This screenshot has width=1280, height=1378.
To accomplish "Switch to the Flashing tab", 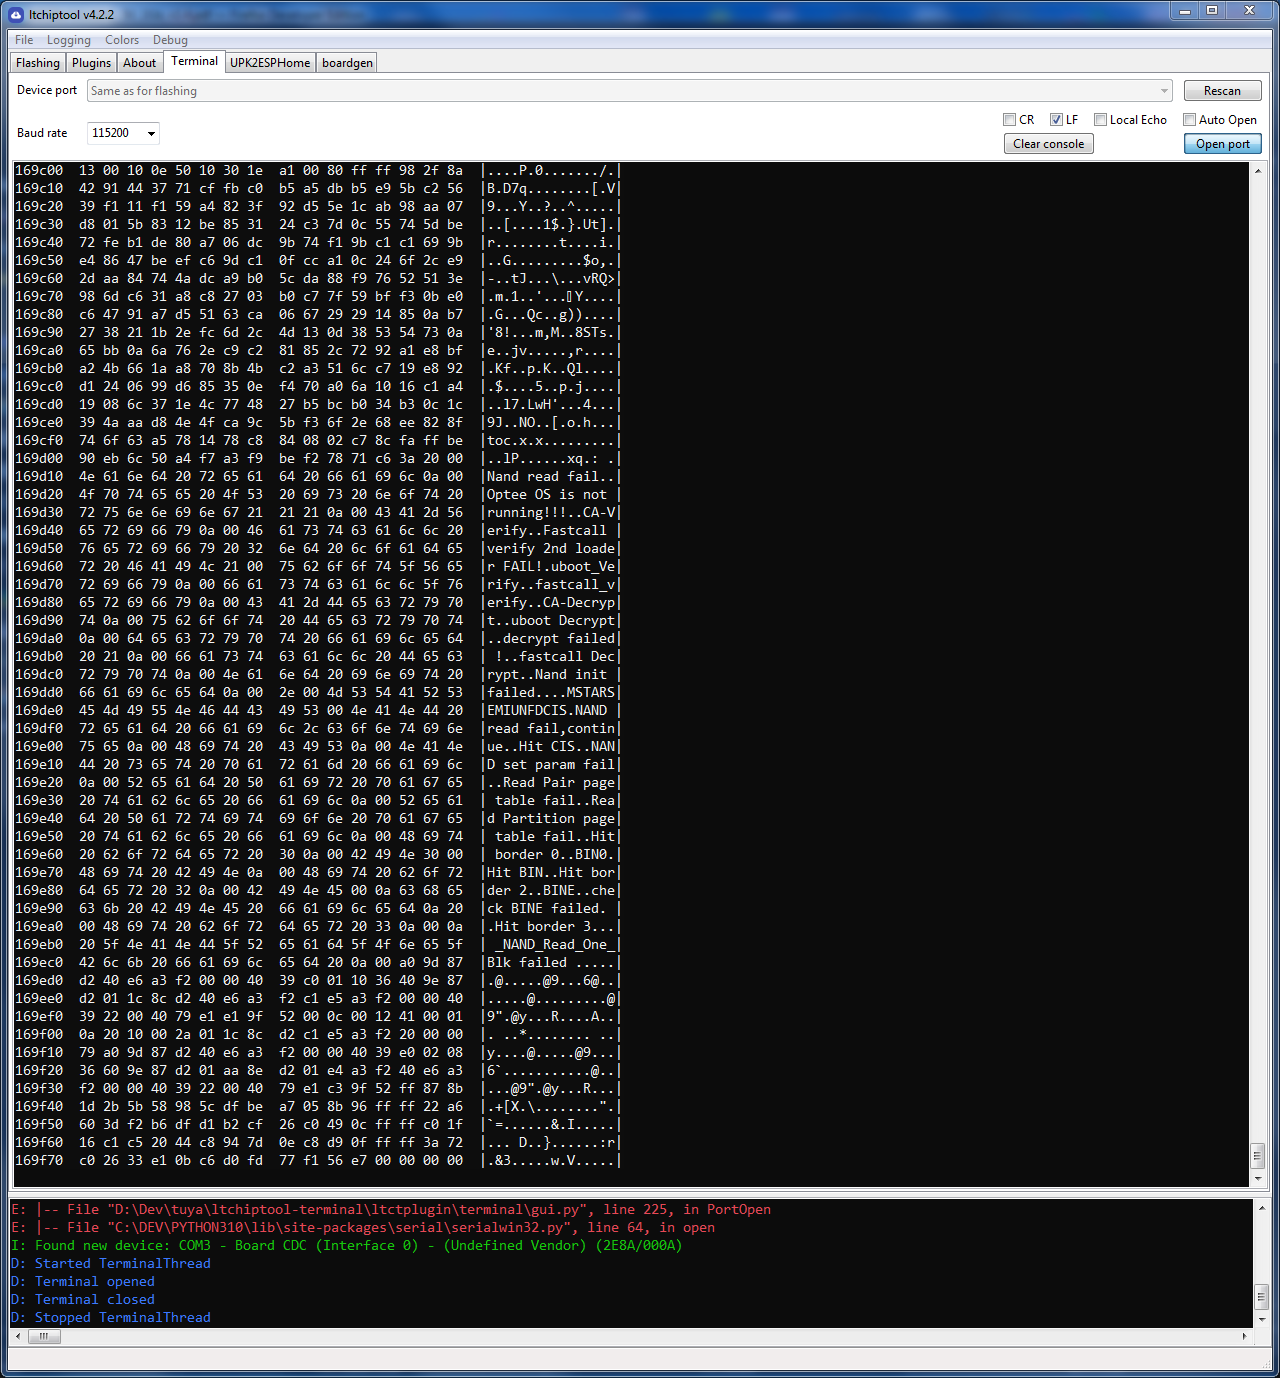I will (x=38, y=63).
